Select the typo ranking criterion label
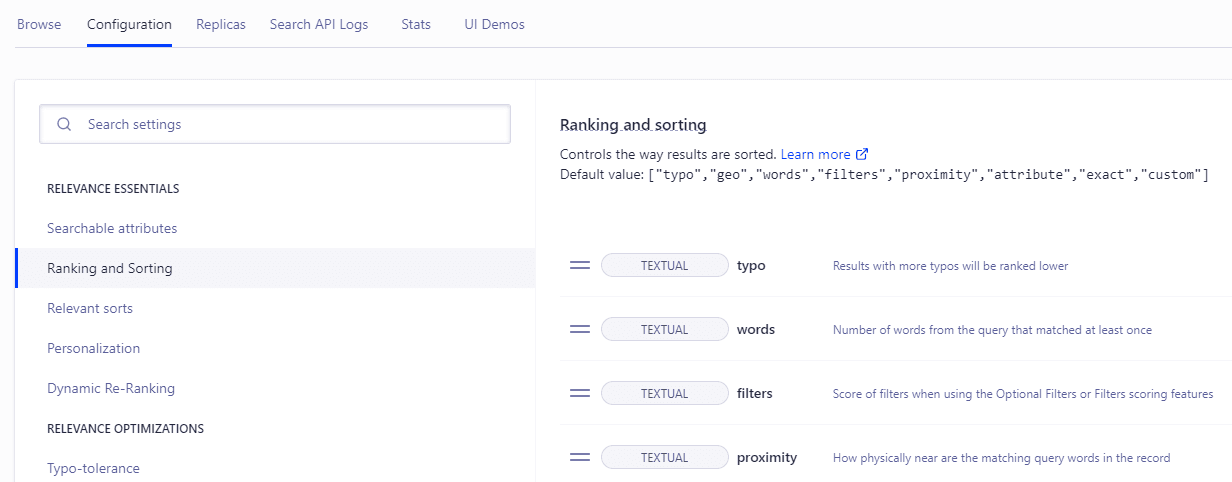Viewport: 1232px width, 482px height. click(751, 265)
